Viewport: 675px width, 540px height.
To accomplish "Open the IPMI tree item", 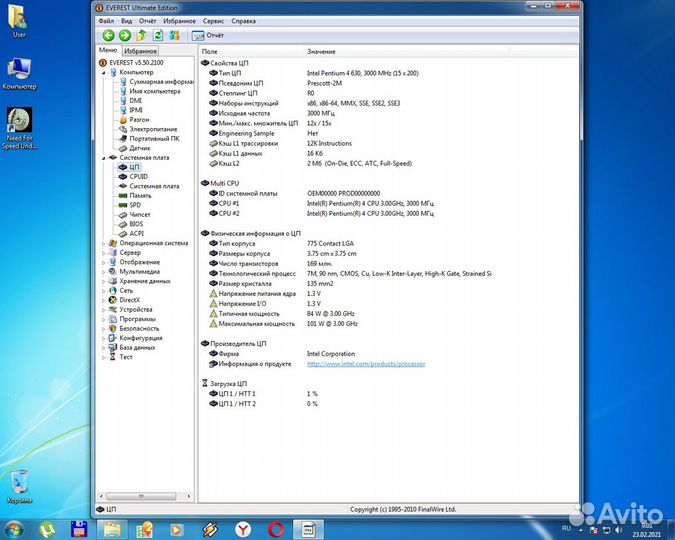I will (x=136, y=110).
